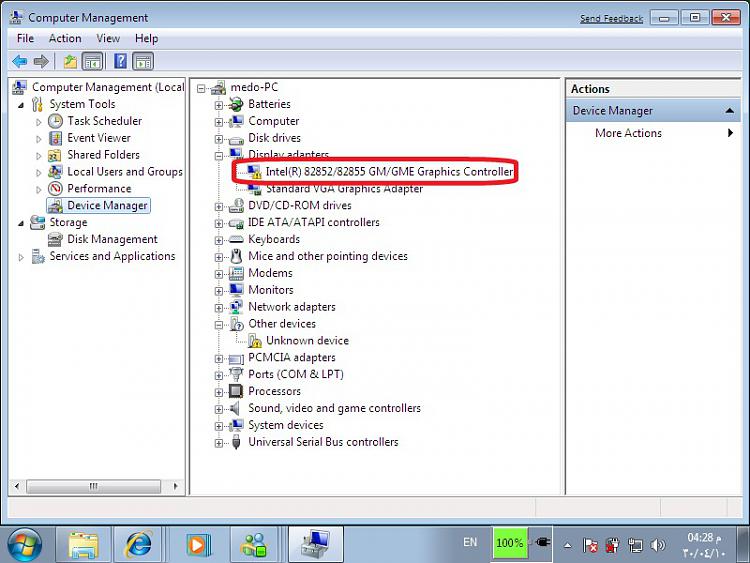Select Intel(R) 82852/82855 GM/GME Graphics Controller
The height and width of the screenshot is (563, 750).
click(x=389, y=172)
